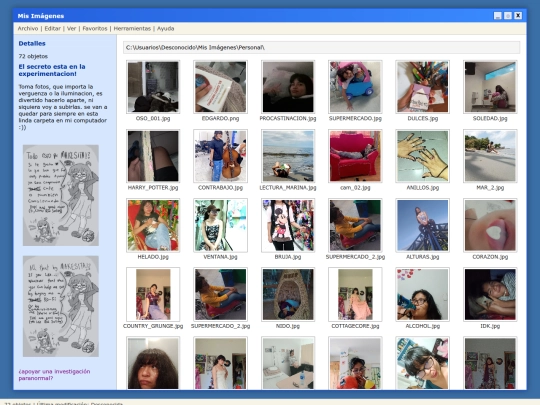540x405 pixels.
Task: Select the OSO_001.jpg thumbnail
Action: (153, 87)
